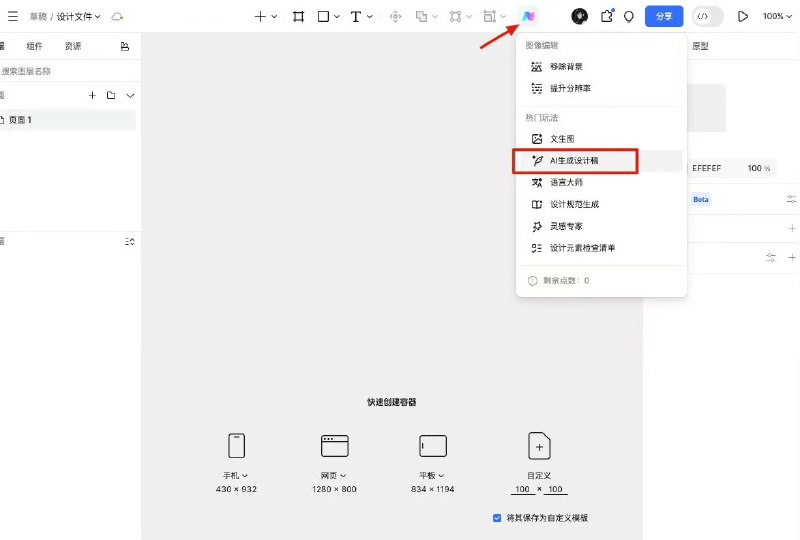Click the custom height field 100
800x540 pixels.
coord(555,489)
